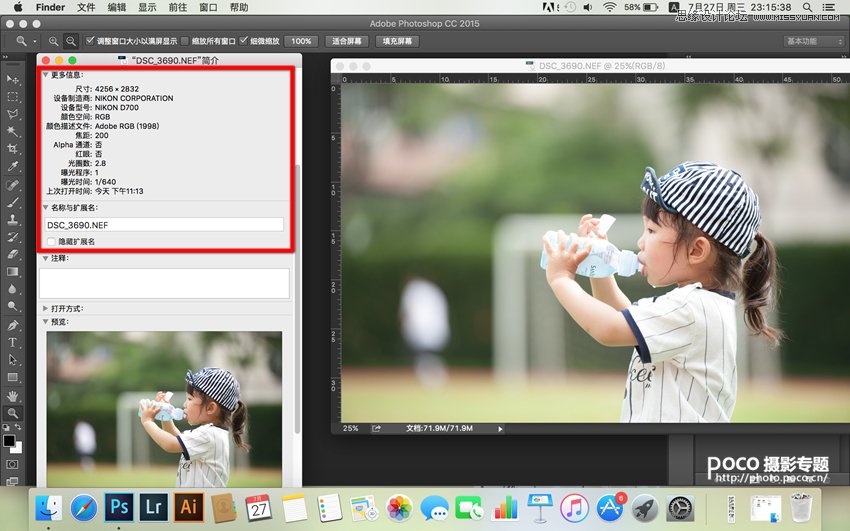Select the Hand tool
Screen dimensions: 850x531
(12, 396)
